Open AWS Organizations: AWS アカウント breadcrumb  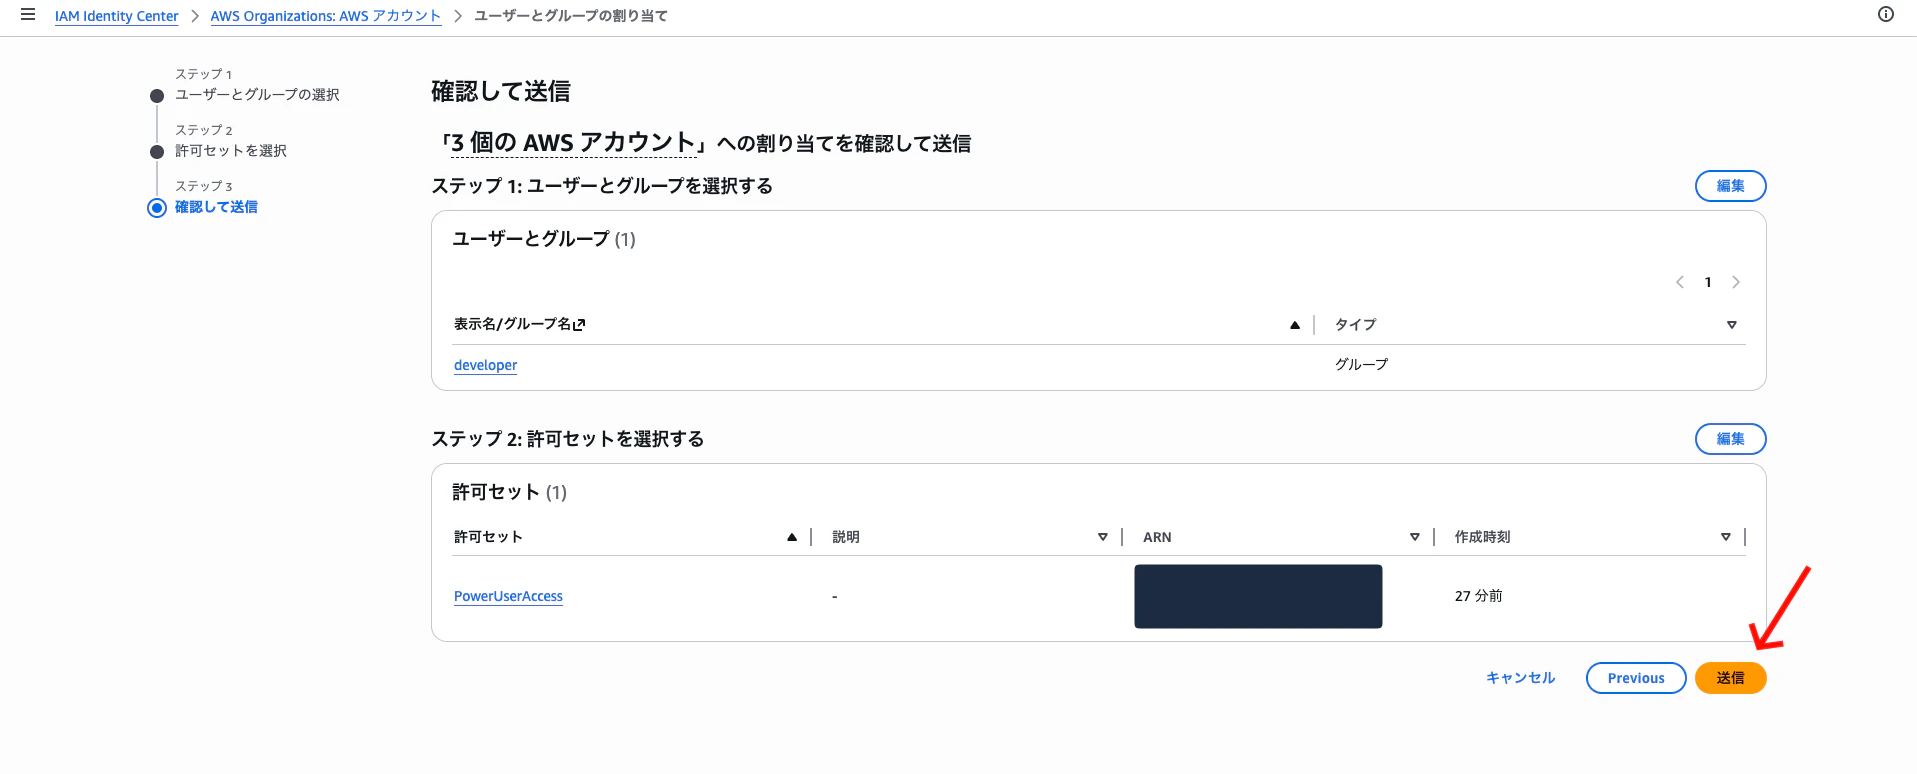click(325, 16)
